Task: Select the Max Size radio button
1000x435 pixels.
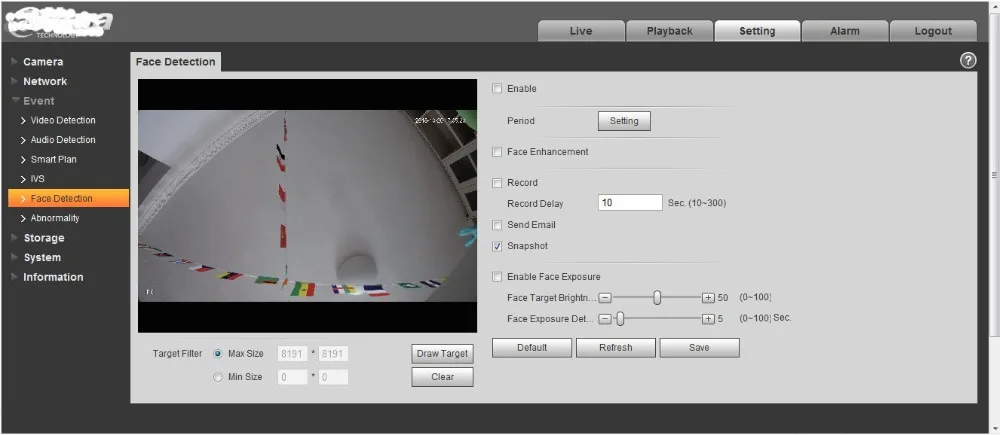Action: [218, 353]
